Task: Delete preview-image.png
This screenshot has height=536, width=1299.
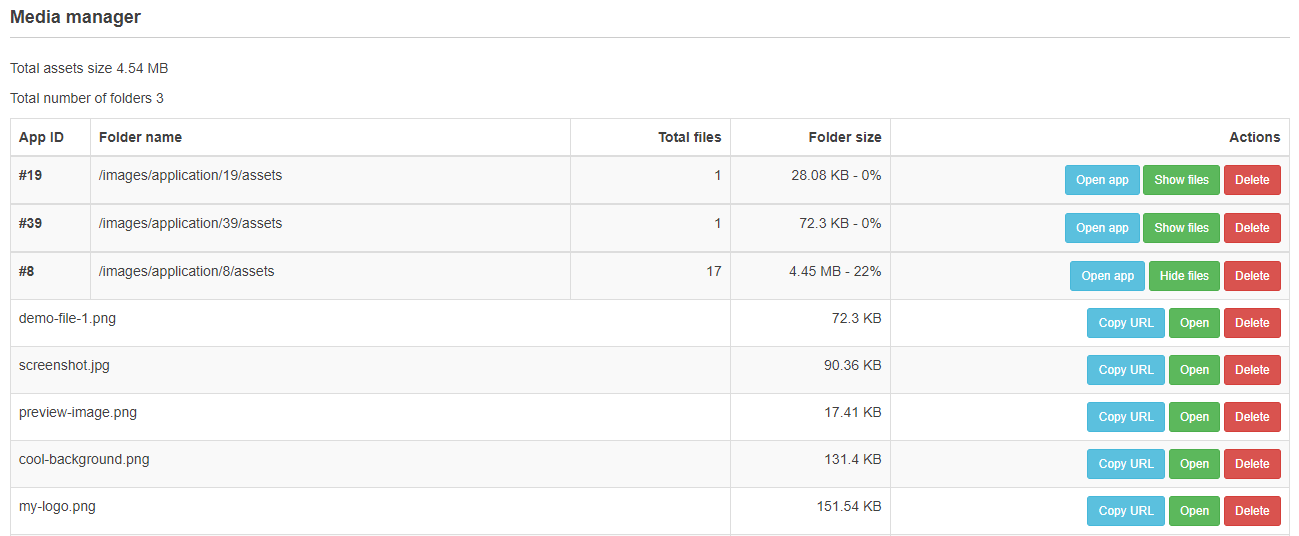Action: 1252,417
